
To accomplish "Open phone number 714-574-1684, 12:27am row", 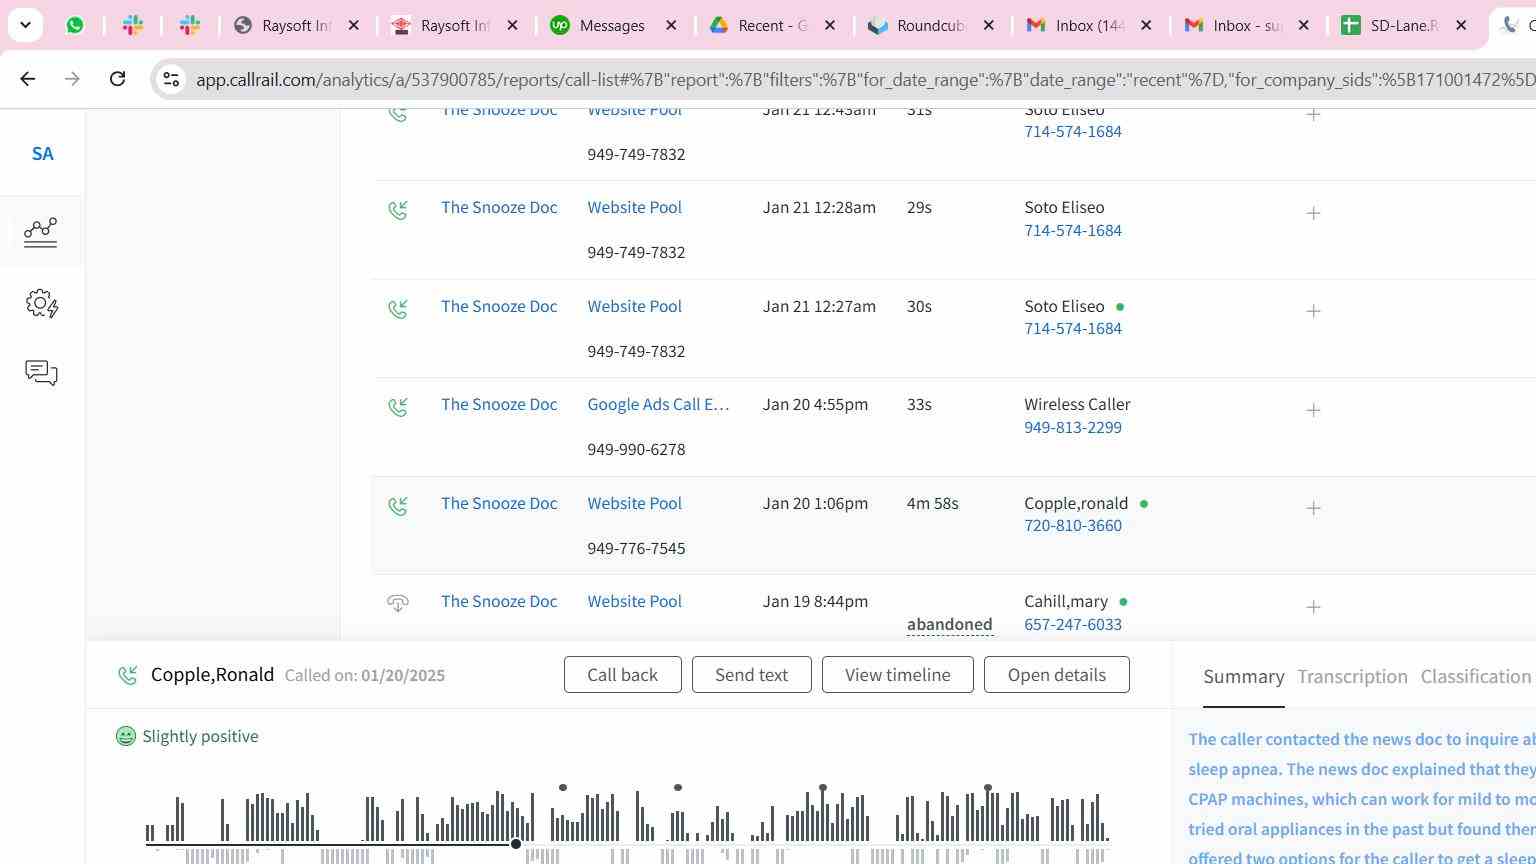I will coord(1073,328).
